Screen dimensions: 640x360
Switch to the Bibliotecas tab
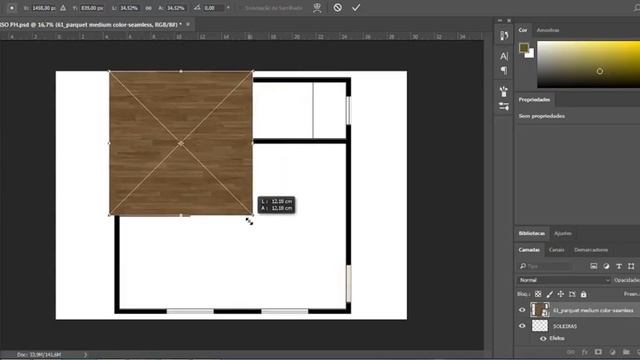pos(531,233)
